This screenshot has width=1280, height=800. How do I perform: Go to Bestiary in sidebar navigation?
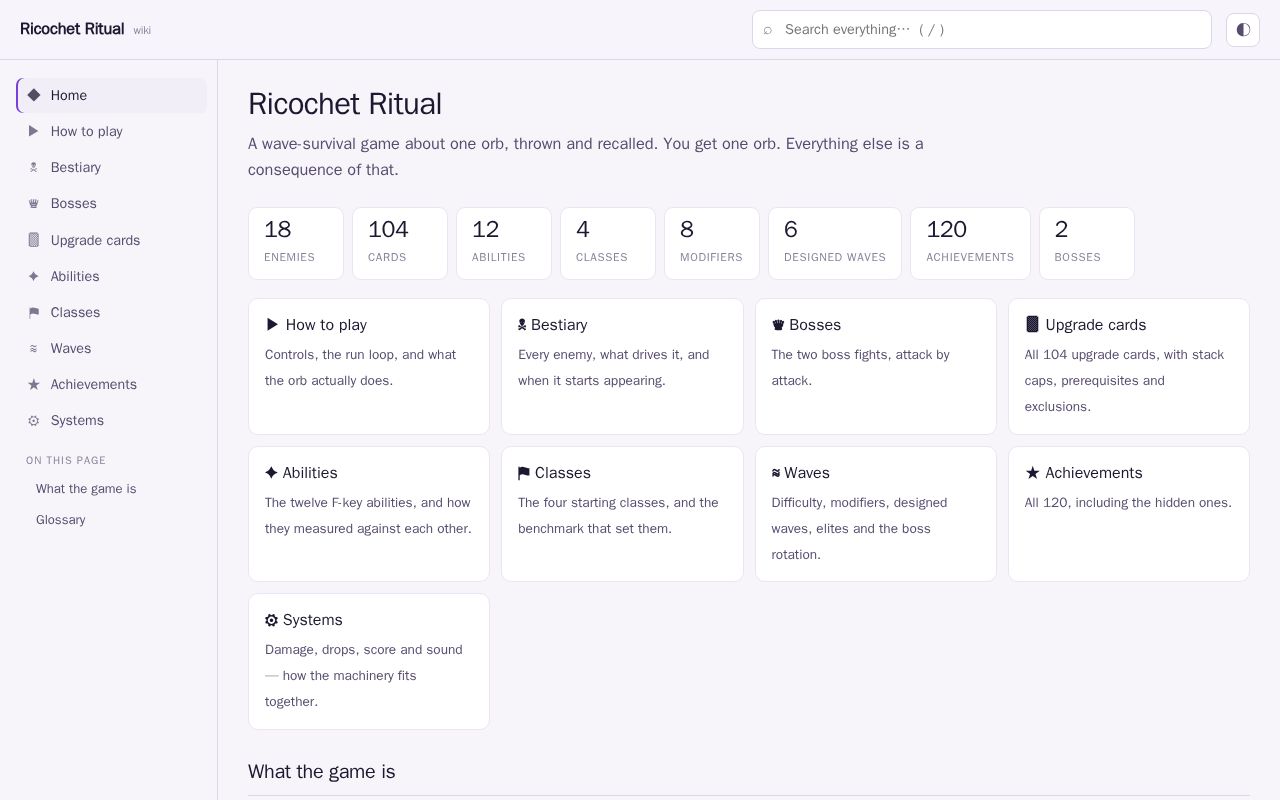click(112, 167)
